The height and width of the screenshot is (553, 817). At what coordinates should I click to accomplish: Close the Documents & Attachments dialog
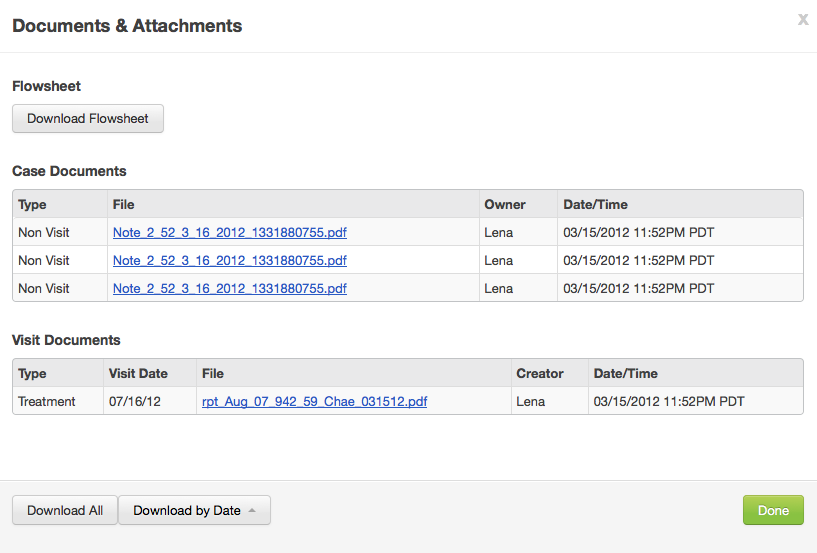[803, 19]
